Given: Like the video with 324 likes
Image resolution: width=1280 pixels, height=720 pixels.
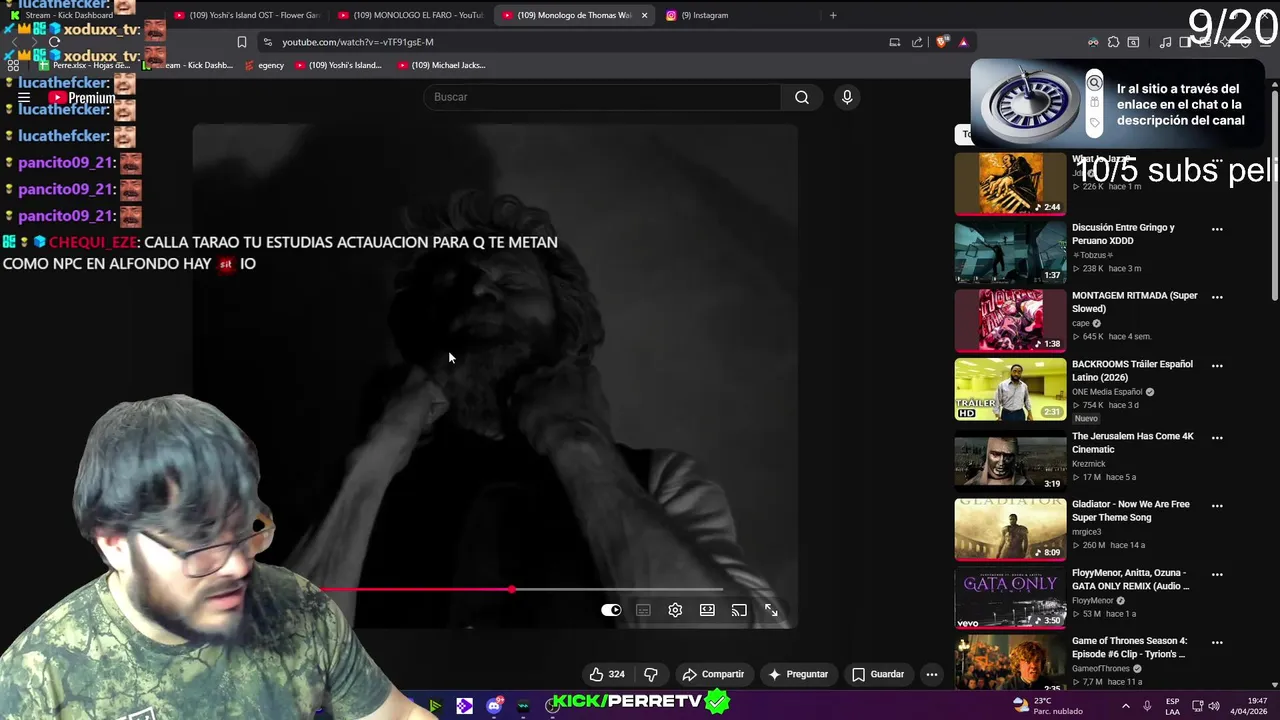Looking at the screenshot, I should click(x=607, y=674).
